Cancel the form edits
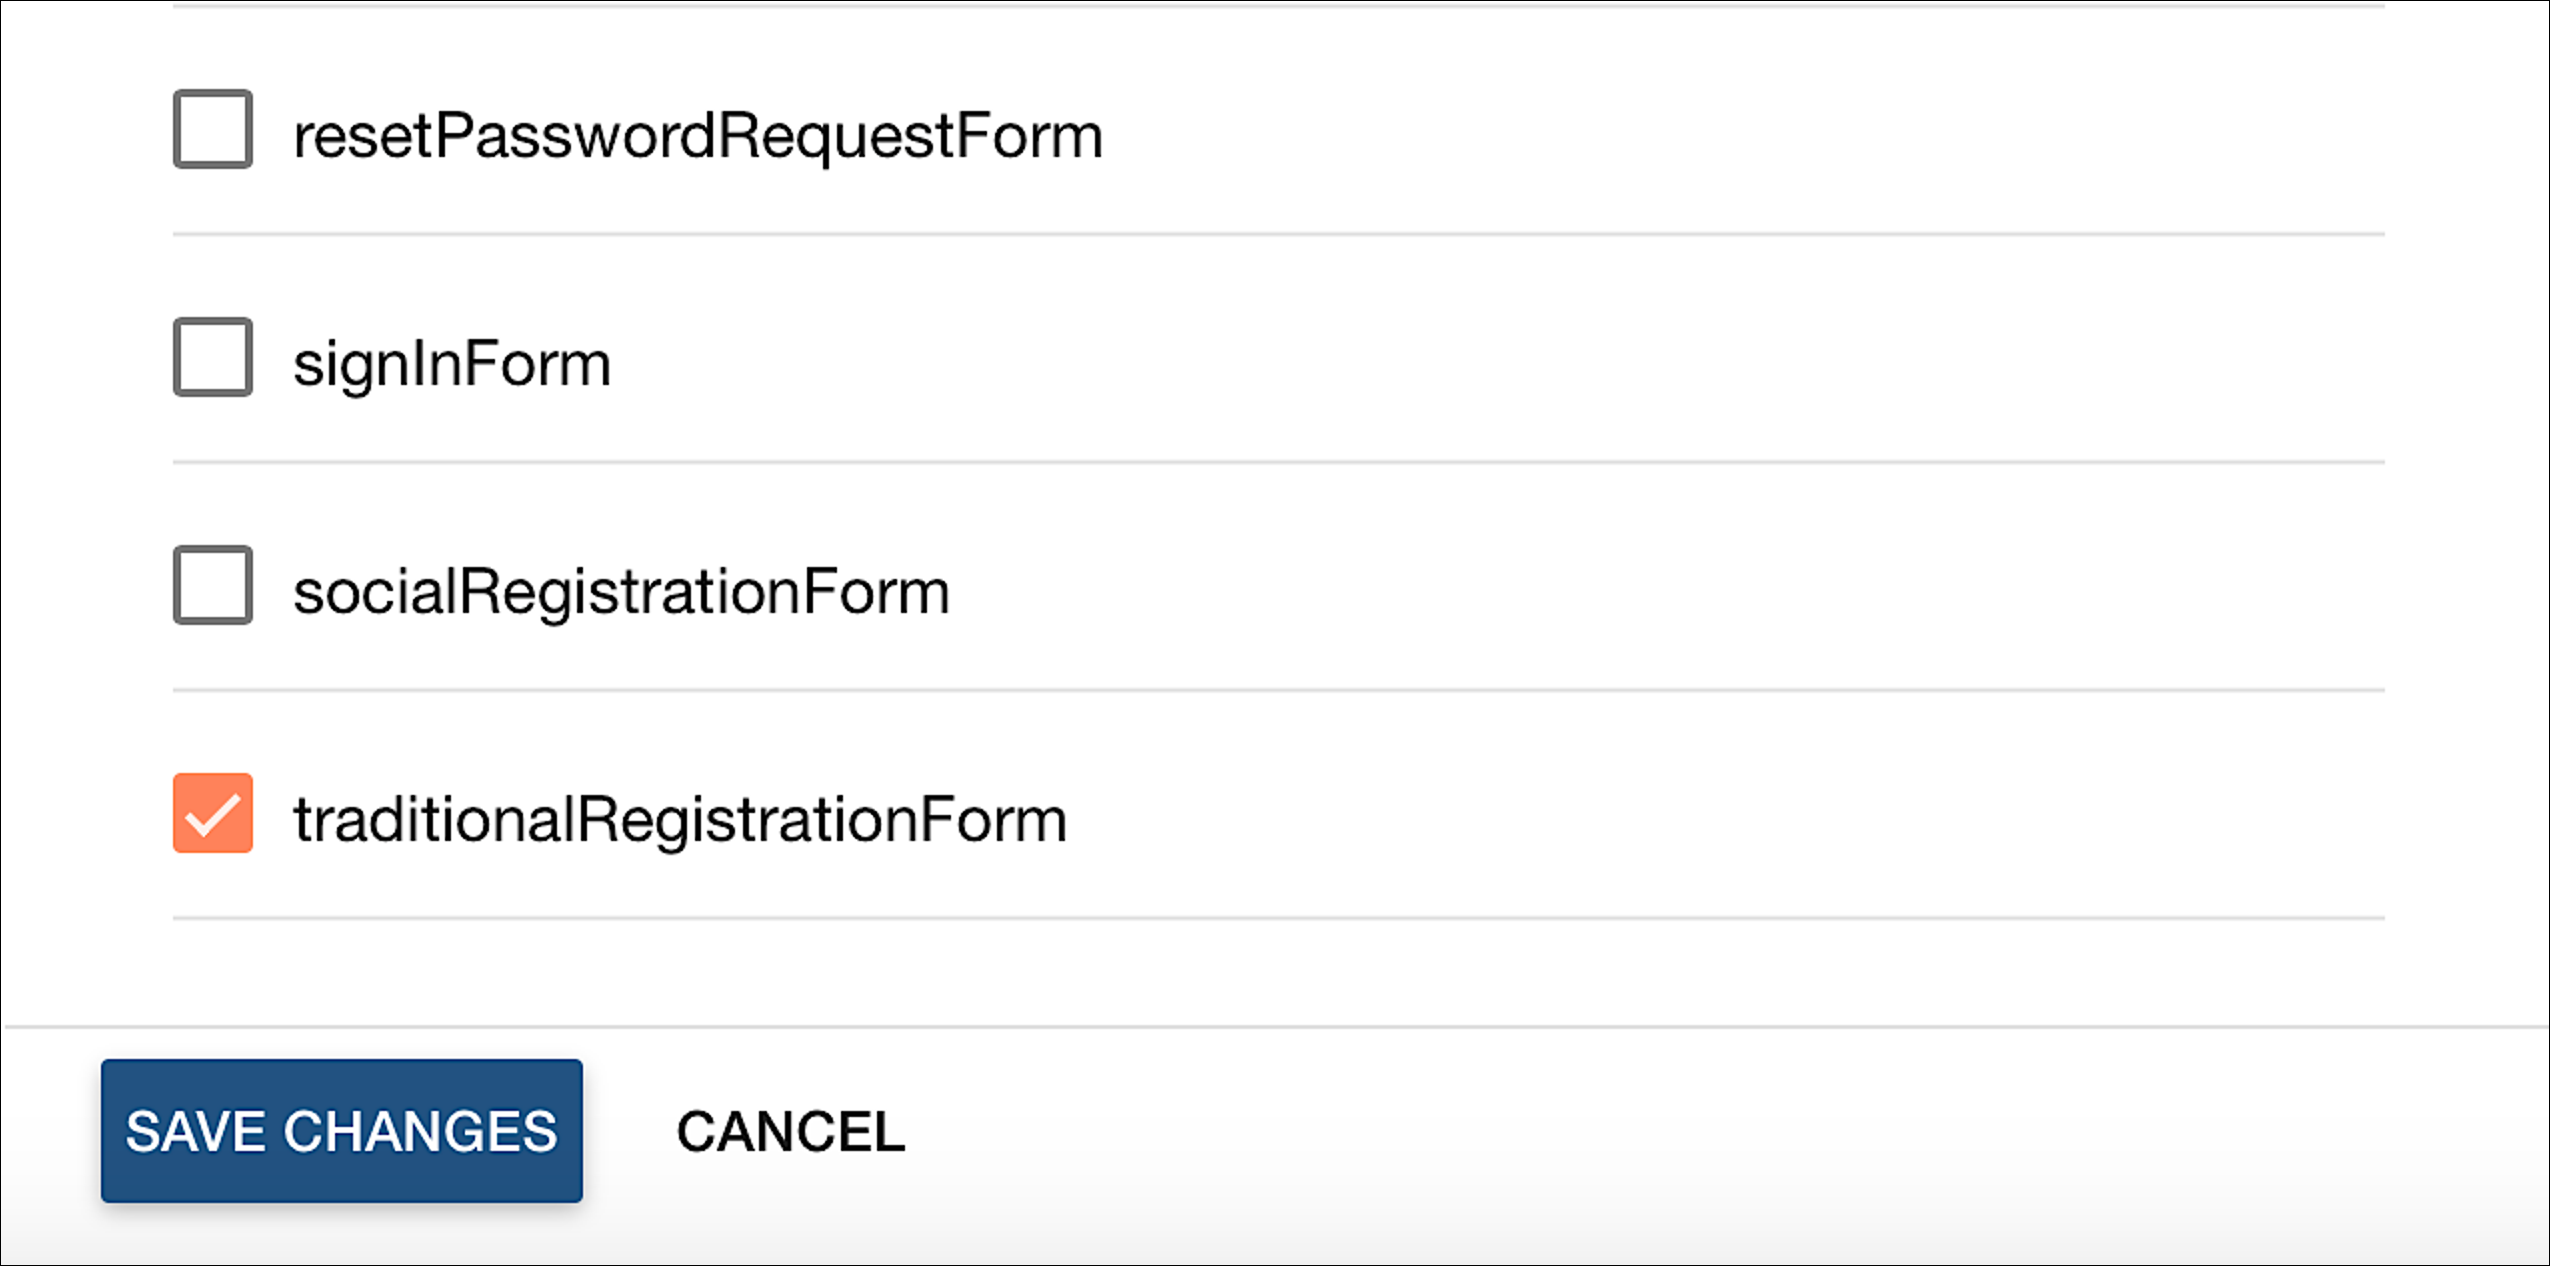 pyautogui.click(x=791, y=1132)
